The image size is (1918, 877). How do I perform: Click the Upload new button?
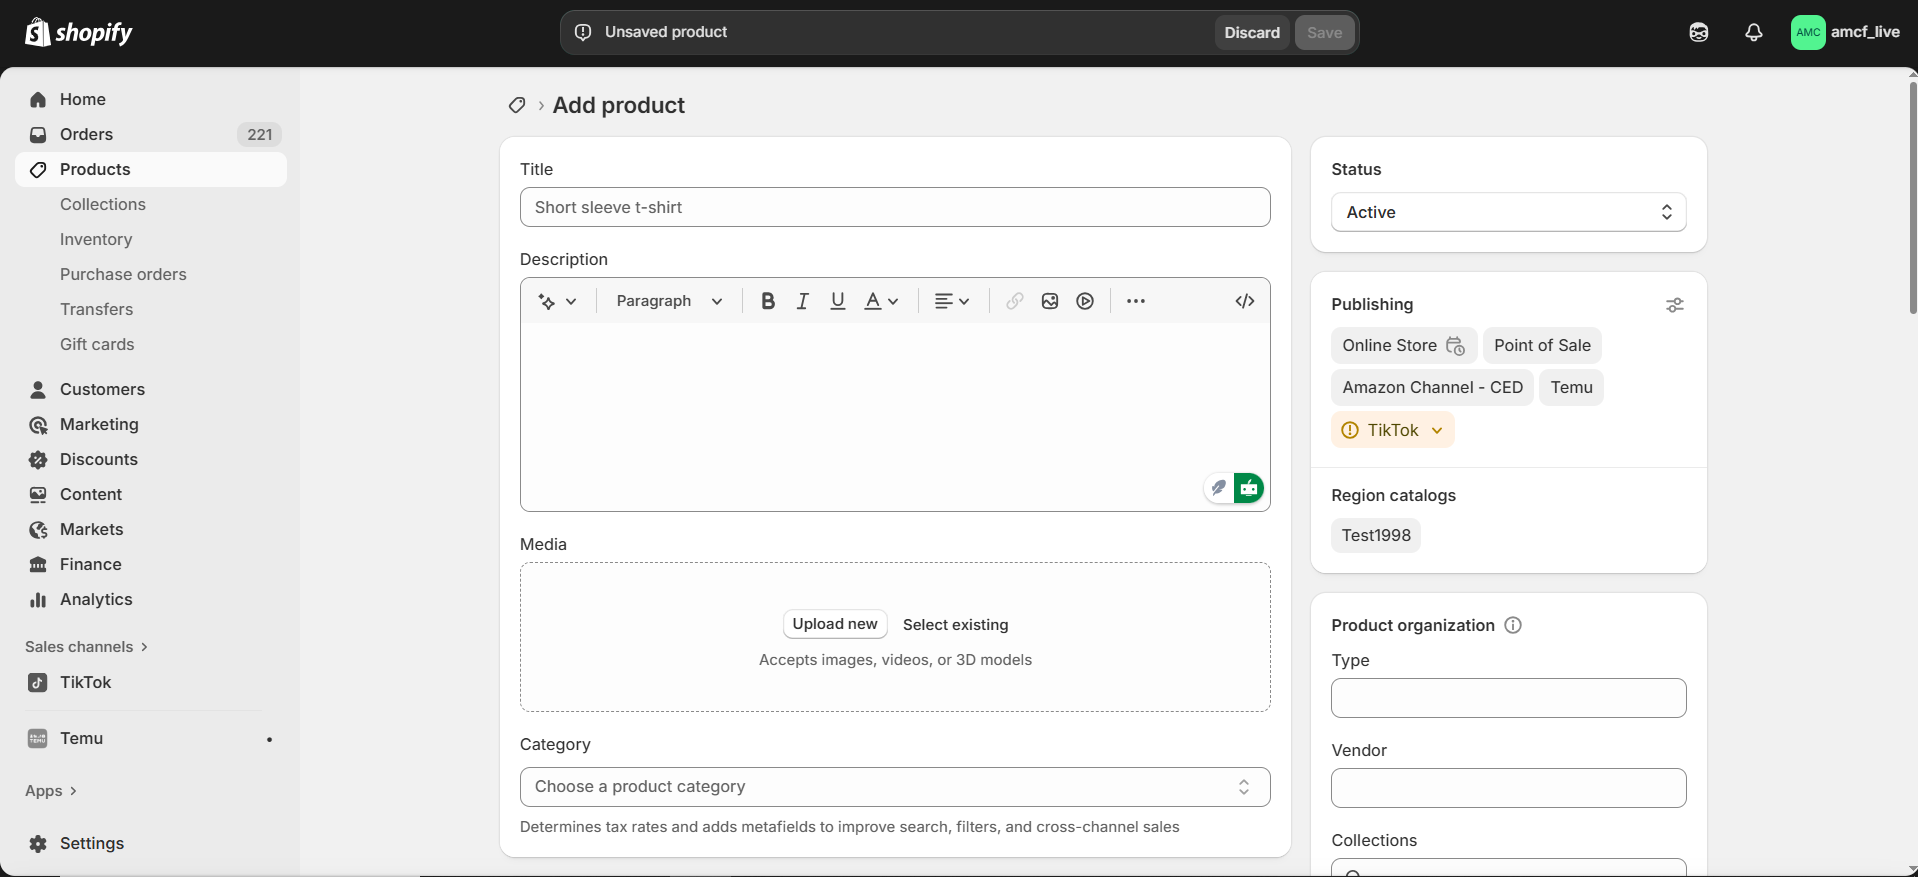834,624
